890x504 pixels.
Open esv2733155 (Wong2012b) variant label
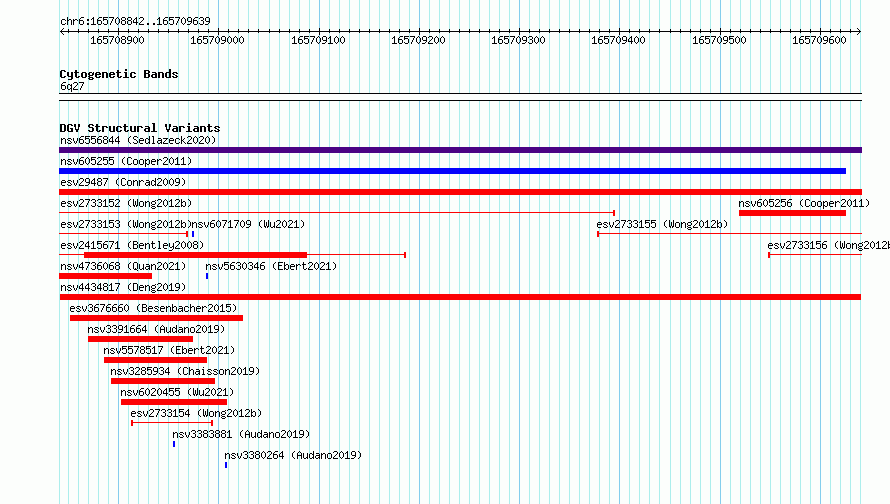pyautogui.click(x=662, y=224)
